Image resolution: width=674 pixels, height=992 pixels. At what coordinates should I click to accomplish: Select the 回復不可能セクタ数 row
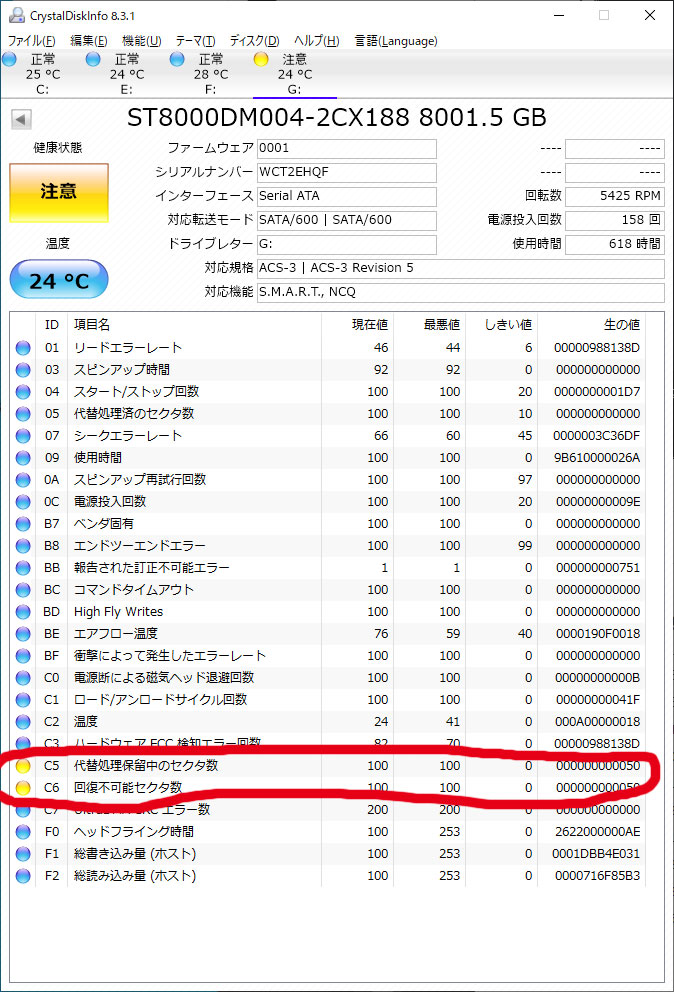(328, 788)
